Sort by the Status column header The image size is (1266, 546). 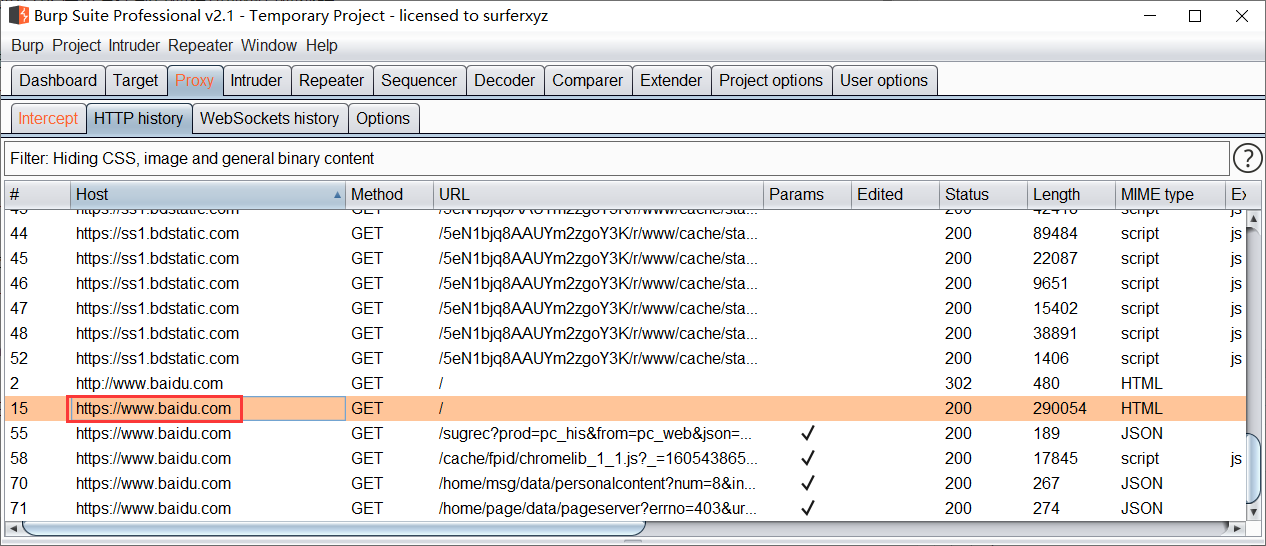(x=983, y=195)
